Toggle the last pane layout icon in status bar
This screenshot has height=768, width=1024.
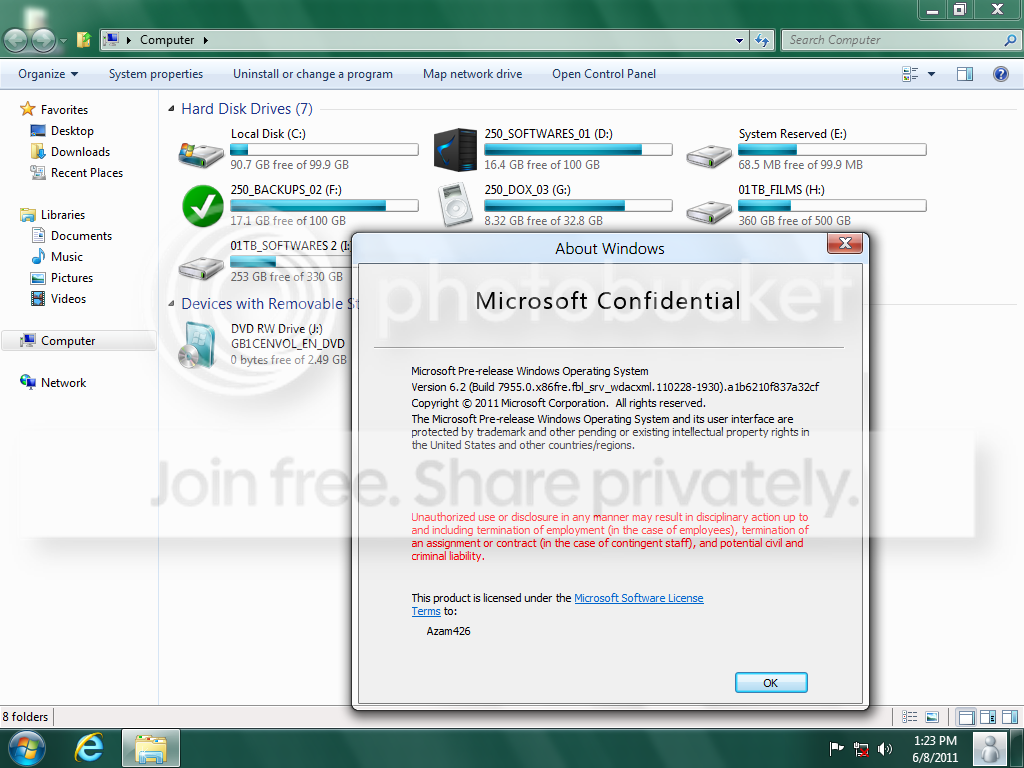(1010, 717)
